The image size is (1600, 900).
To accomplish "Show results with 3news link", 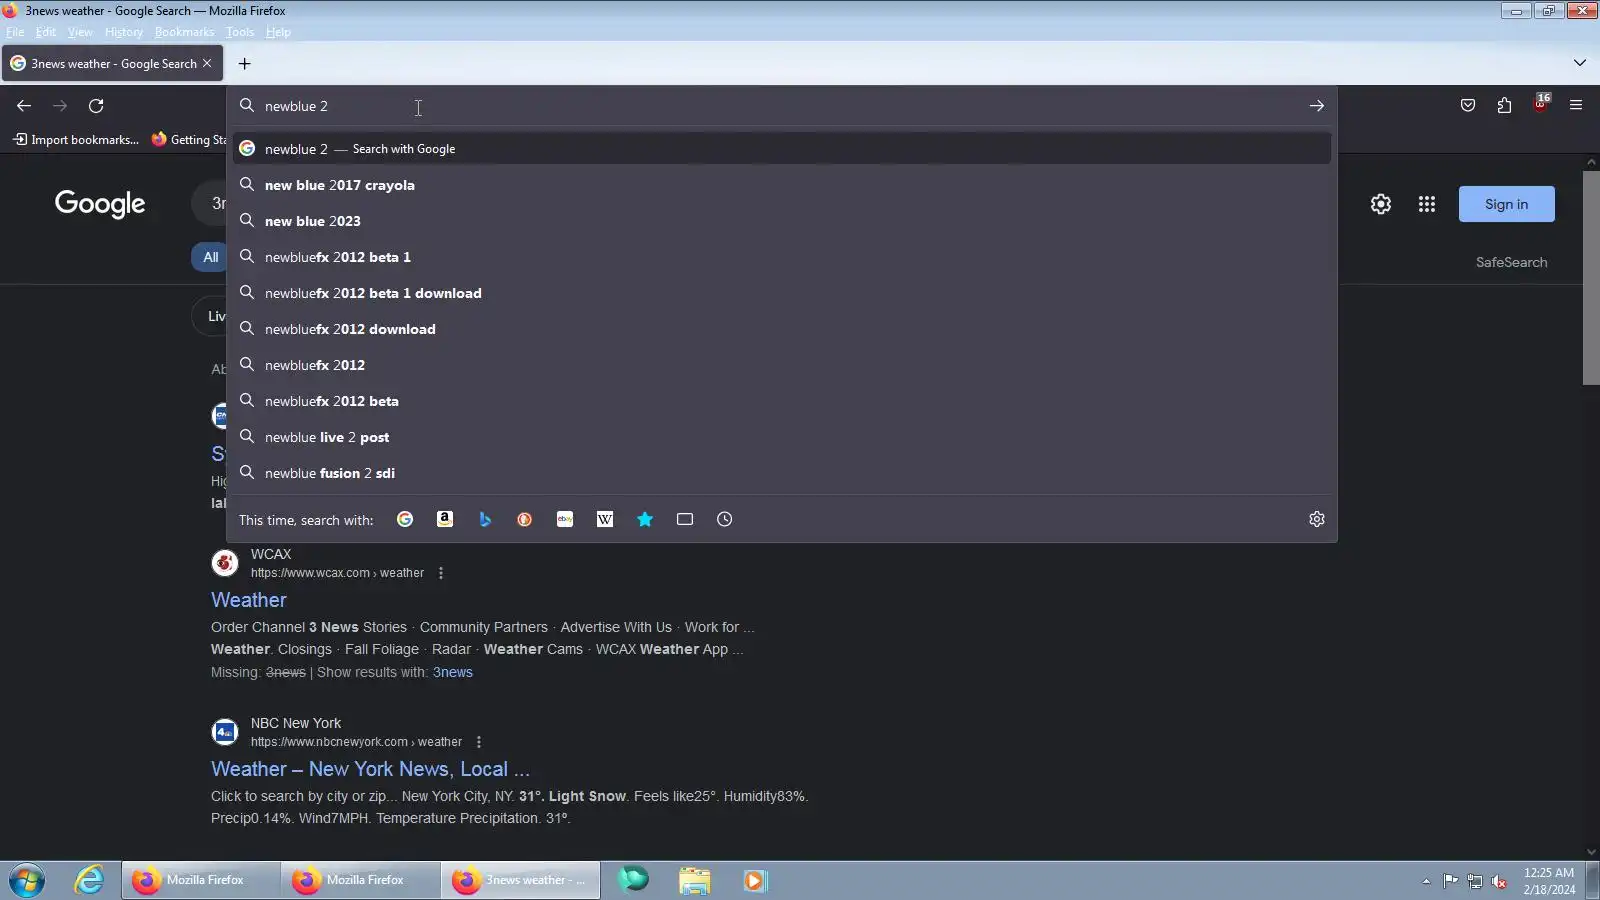I will 453,672.
